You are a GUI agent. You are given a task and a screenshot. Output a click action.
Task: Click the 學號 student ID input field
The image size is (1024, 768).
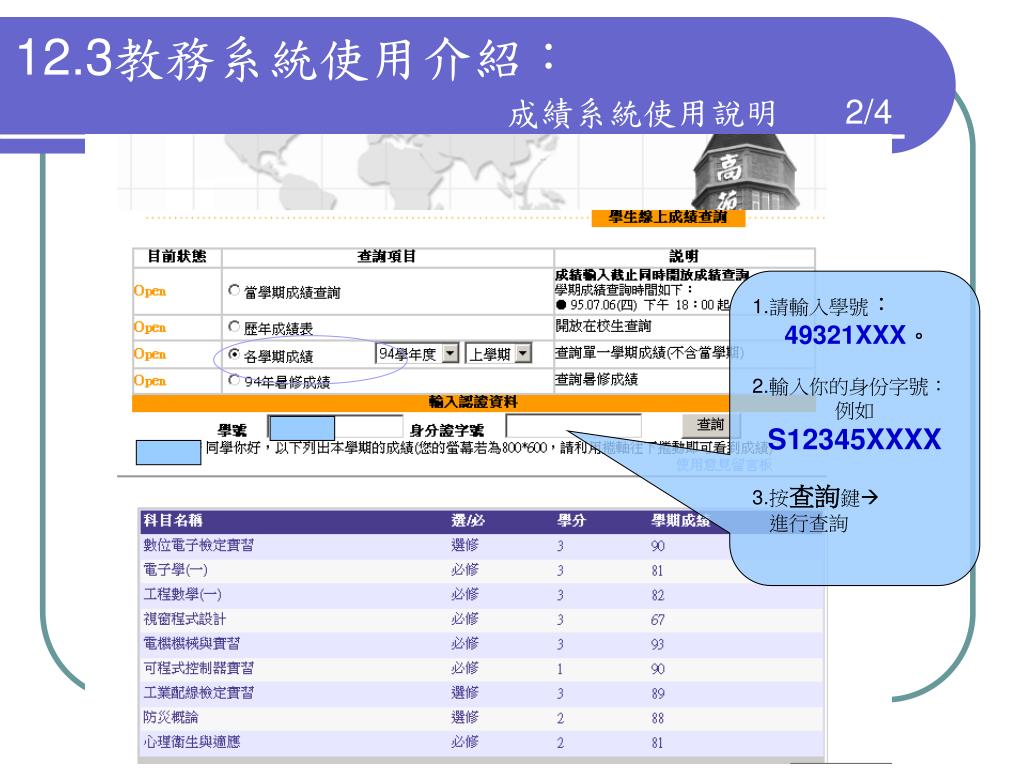click(x=335, y=428)
